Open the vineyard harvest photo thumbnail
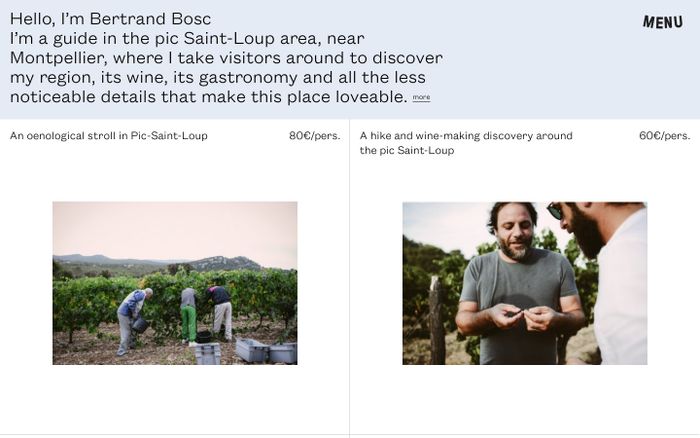Image resolution: width=700 pixels, height=438 pixels. 174,283
